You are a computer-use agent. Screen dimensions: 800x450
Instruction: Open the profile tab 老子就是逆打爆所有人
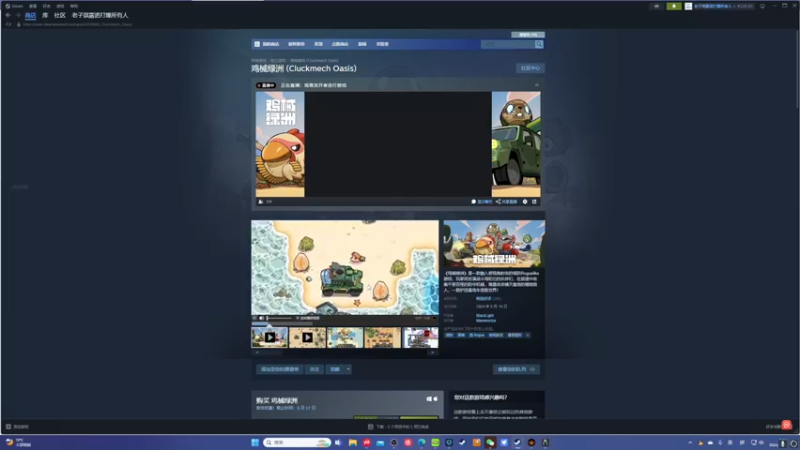(100, 15)
